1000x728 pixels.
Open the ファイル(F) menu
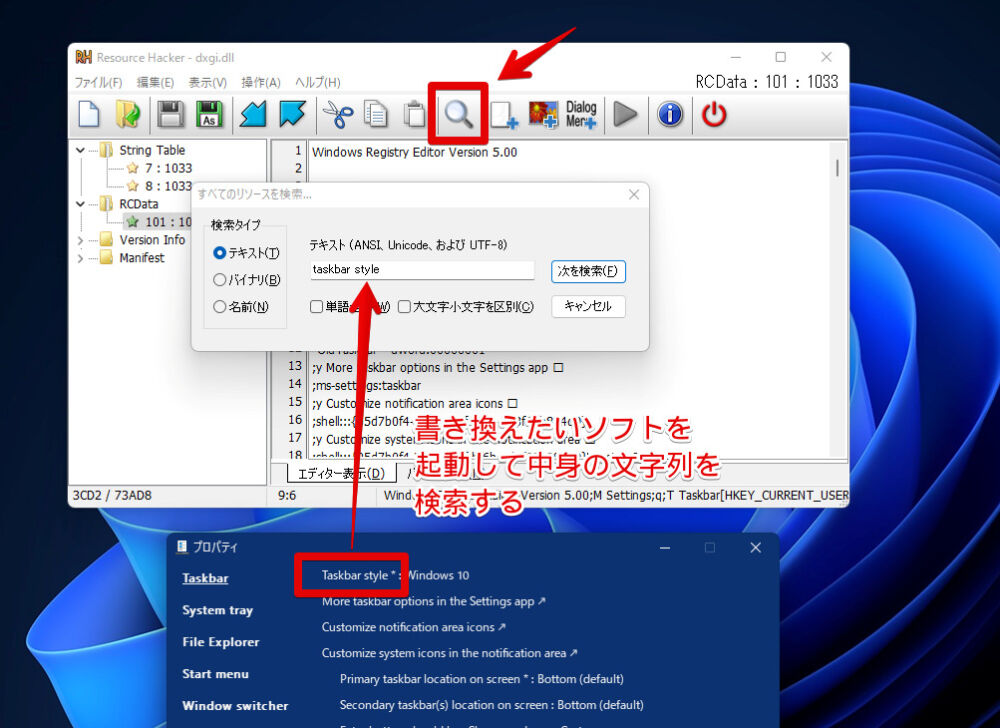[x=98, y=82]
